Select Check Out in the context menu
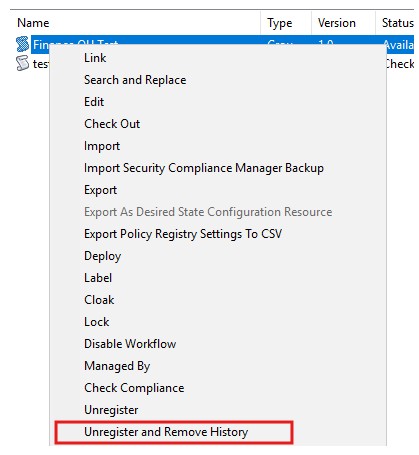Viewport: 419px width, 455px height. click(x=112, y=124)
